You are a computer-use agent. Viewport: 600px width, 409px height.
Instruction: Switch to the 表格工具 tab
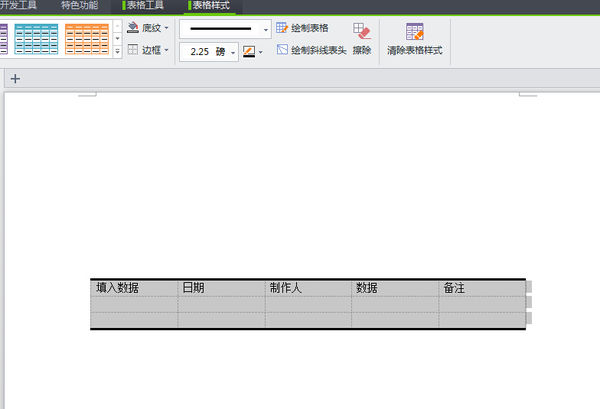click(144, 6)
